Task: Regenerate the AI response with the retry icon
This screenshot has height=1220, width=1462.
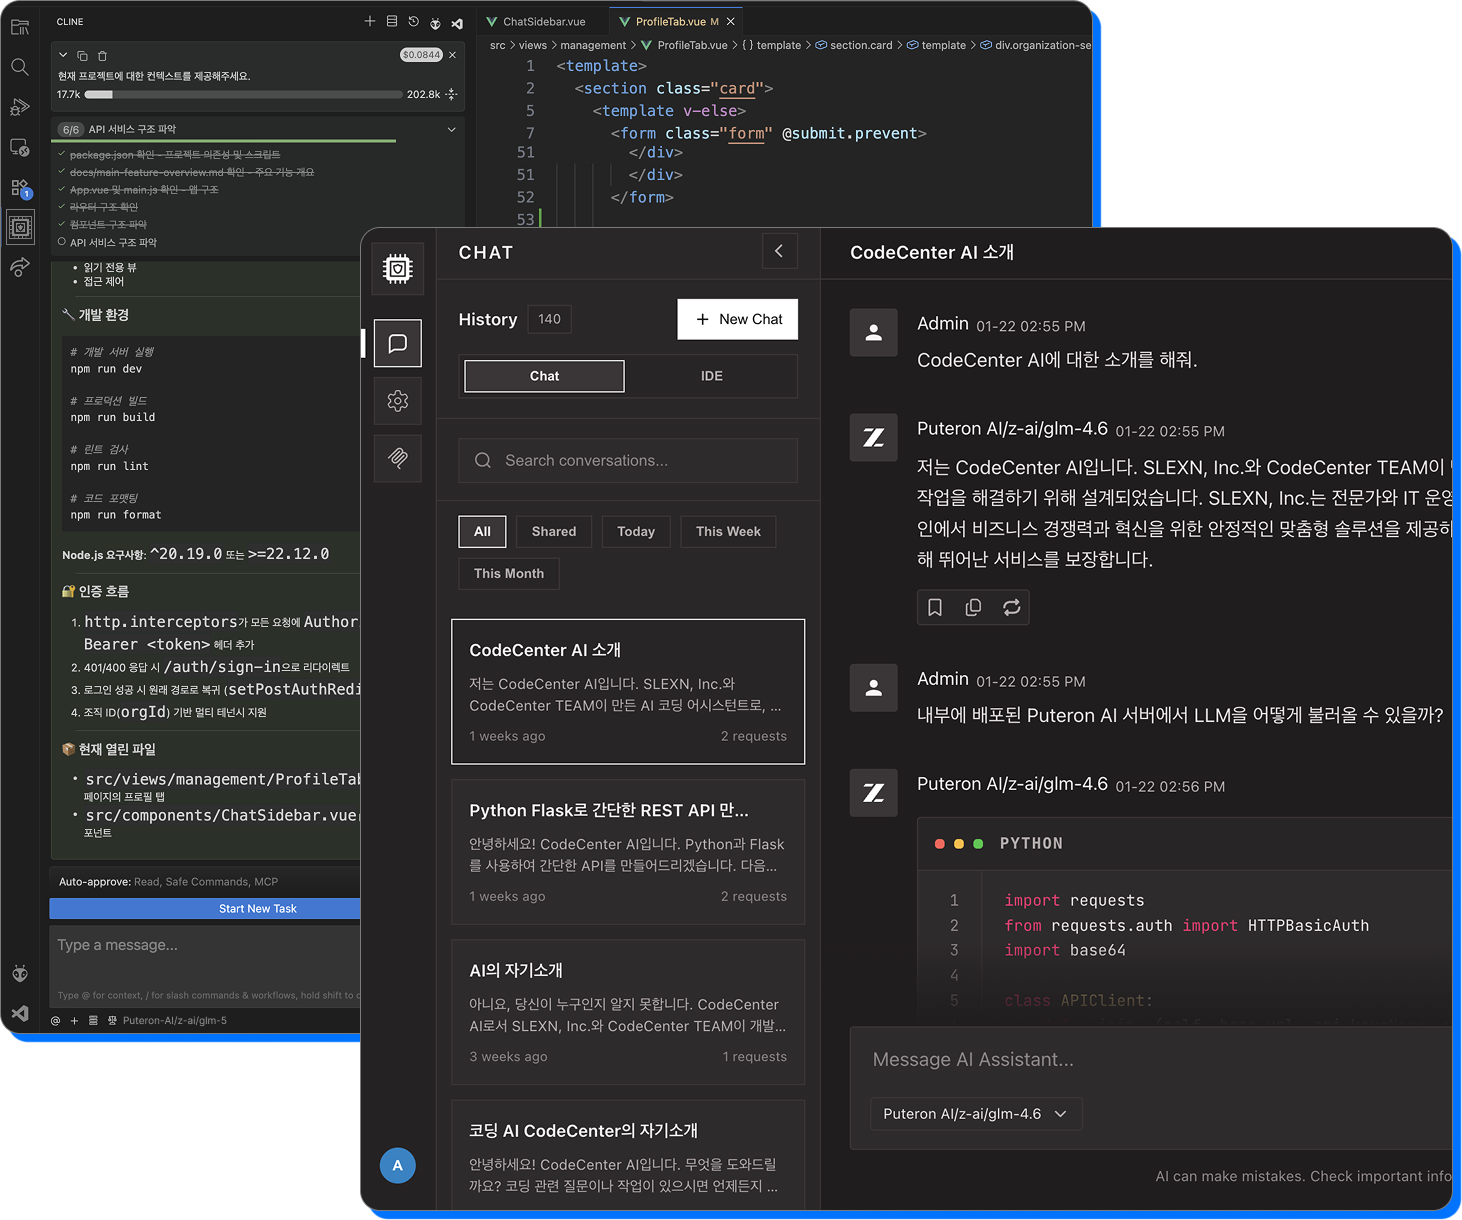Action: click(1011, 608)
